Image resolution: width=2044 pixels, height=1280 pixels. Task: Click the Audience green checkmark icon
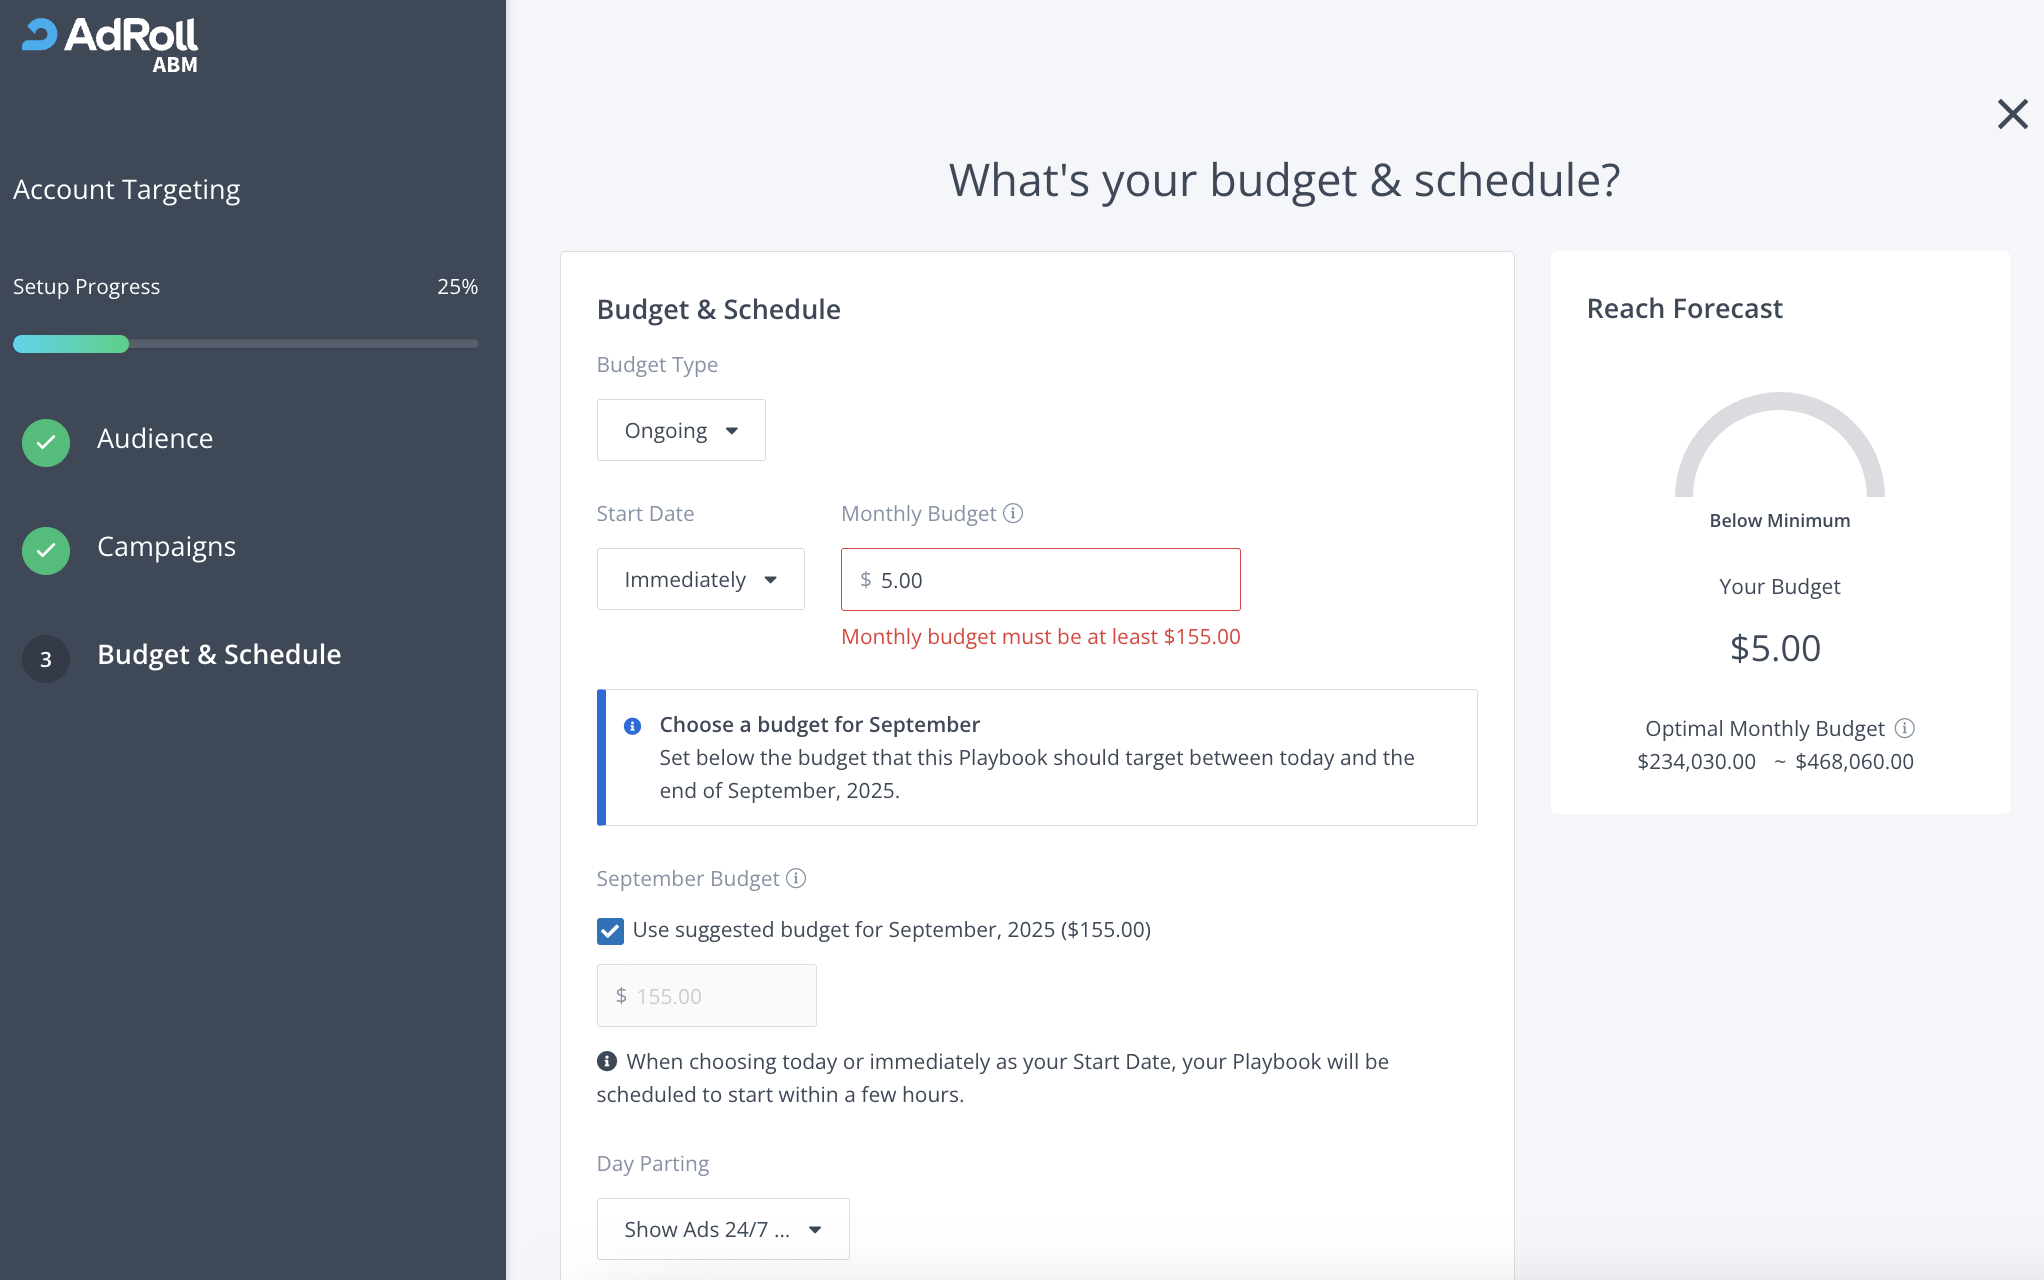[x=46, y=442]
